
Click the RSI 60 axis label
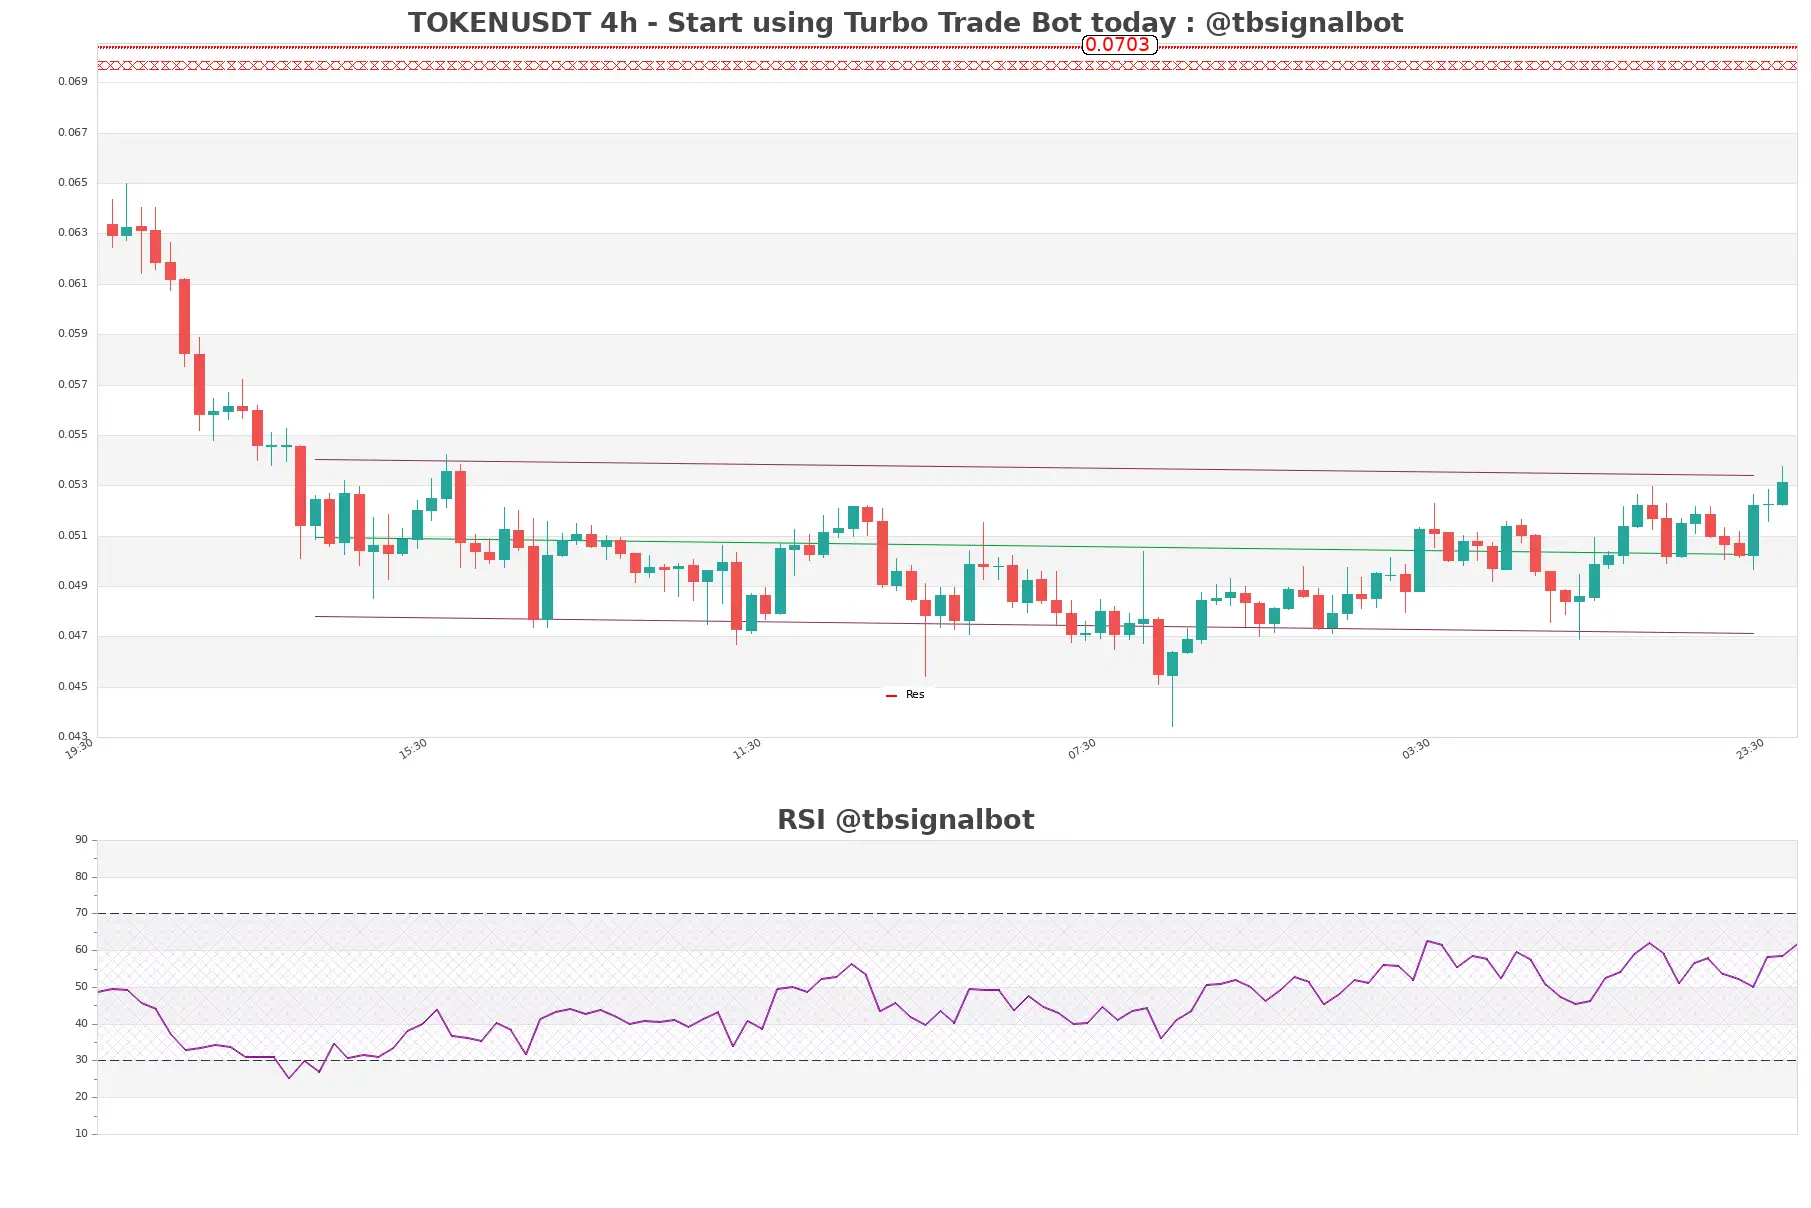coord(81,950)
